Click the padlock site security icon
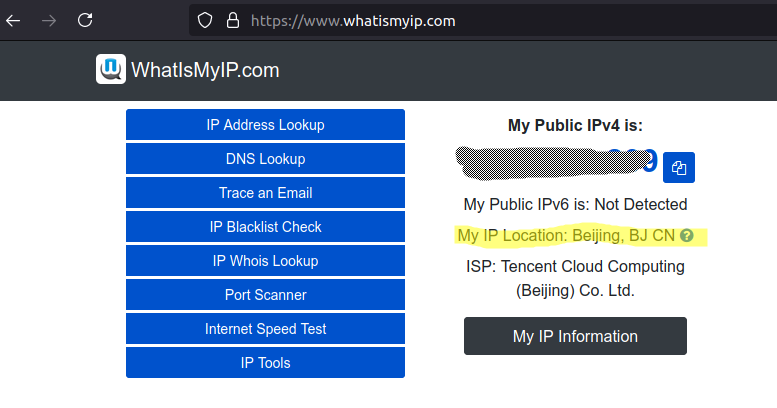The image size is (777, 408). [232, 19]
